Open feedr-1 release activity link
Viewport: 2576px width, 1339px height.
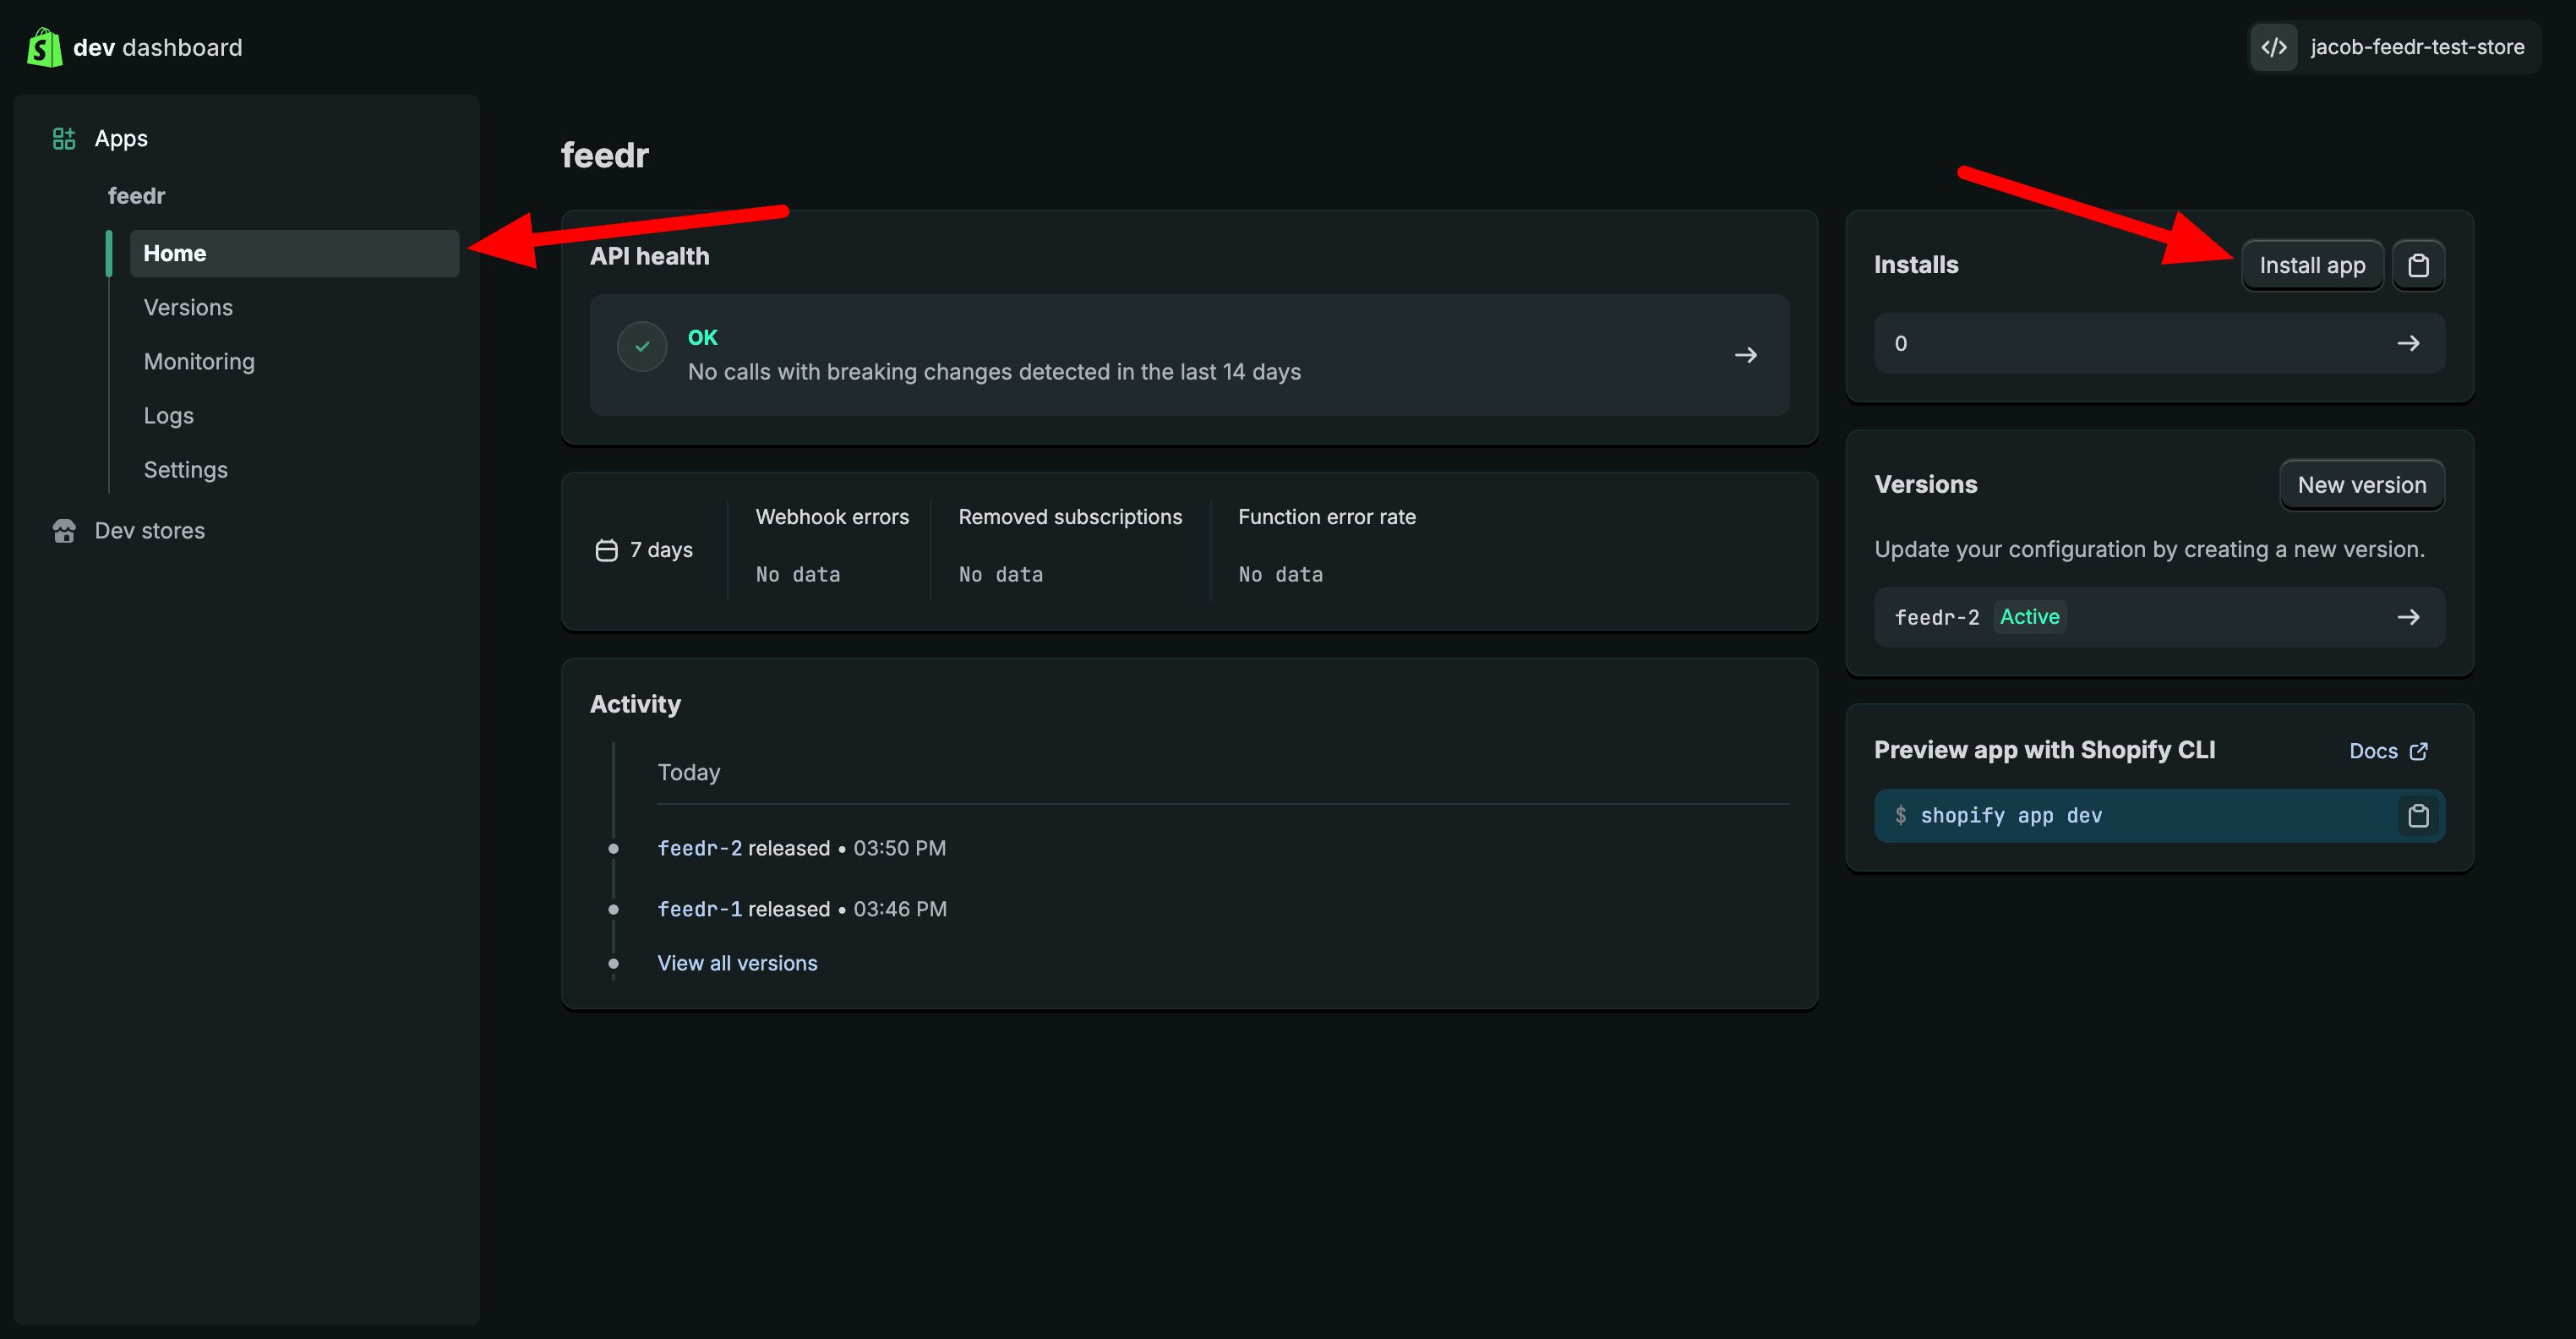click(x=699, y=909)
